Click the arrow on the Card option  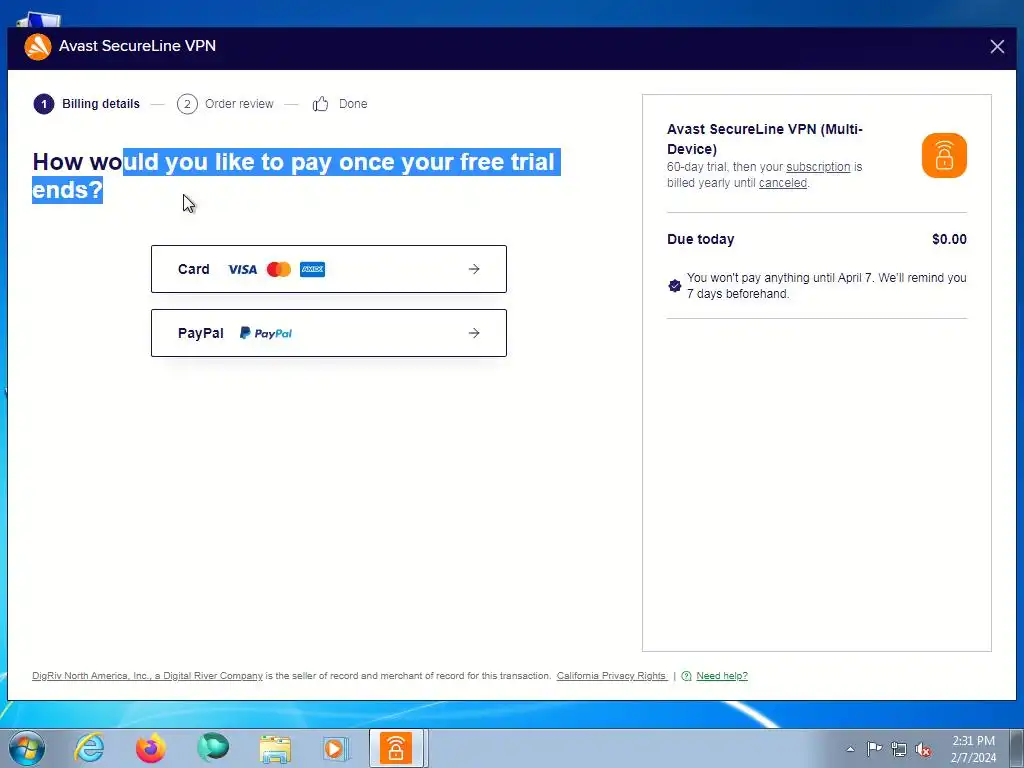pyautogui.click(x=474, y=269)
